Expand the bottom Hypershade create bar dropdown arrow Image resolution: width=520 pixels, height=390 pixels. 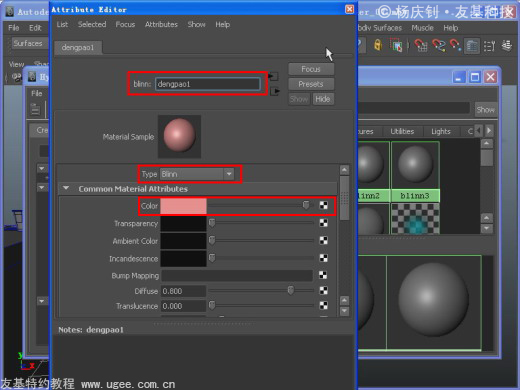pos(42,301)
